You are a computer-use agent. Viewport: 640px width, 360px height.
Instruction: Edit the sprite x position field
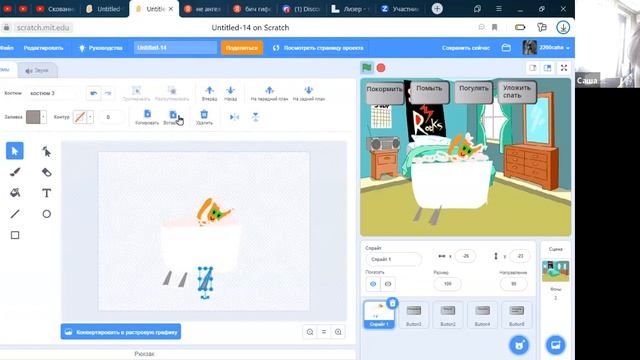[x=465, y=256]
